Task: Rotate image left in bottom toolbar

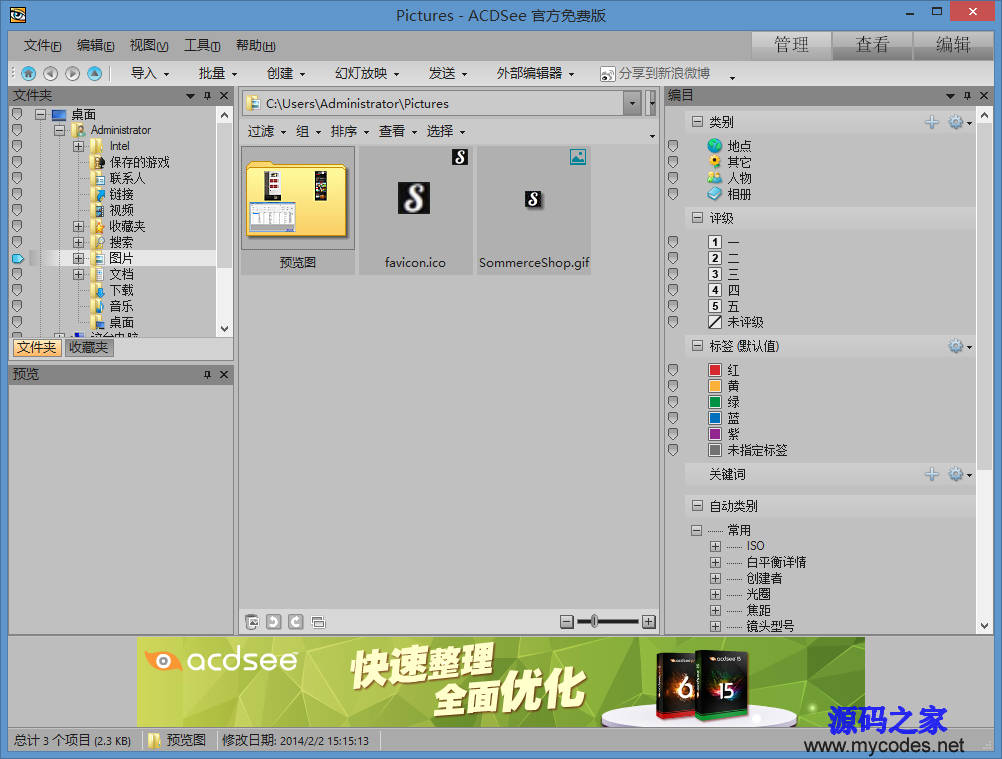Action: click(274, 622)
